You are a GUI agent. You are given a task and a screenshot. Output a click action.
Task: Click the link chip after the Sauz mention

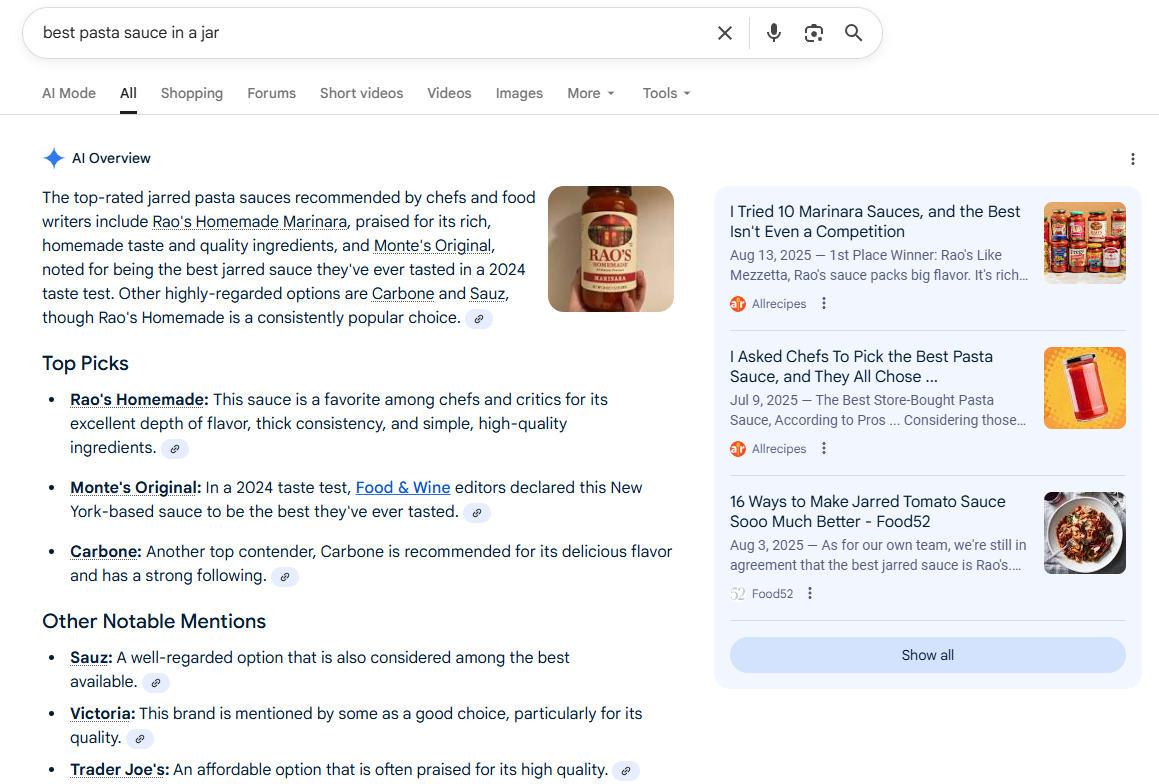(155, 682)
